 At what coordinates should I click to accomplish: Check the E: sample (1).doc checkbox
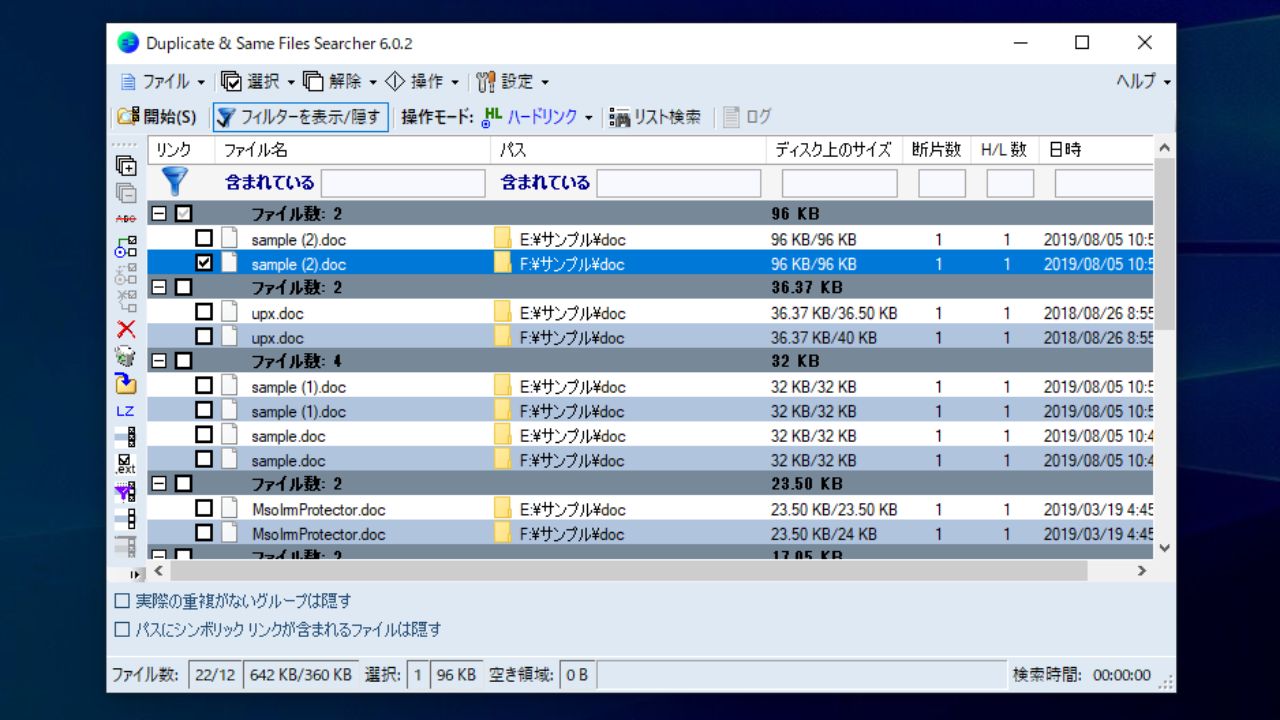tap(204, 385)
